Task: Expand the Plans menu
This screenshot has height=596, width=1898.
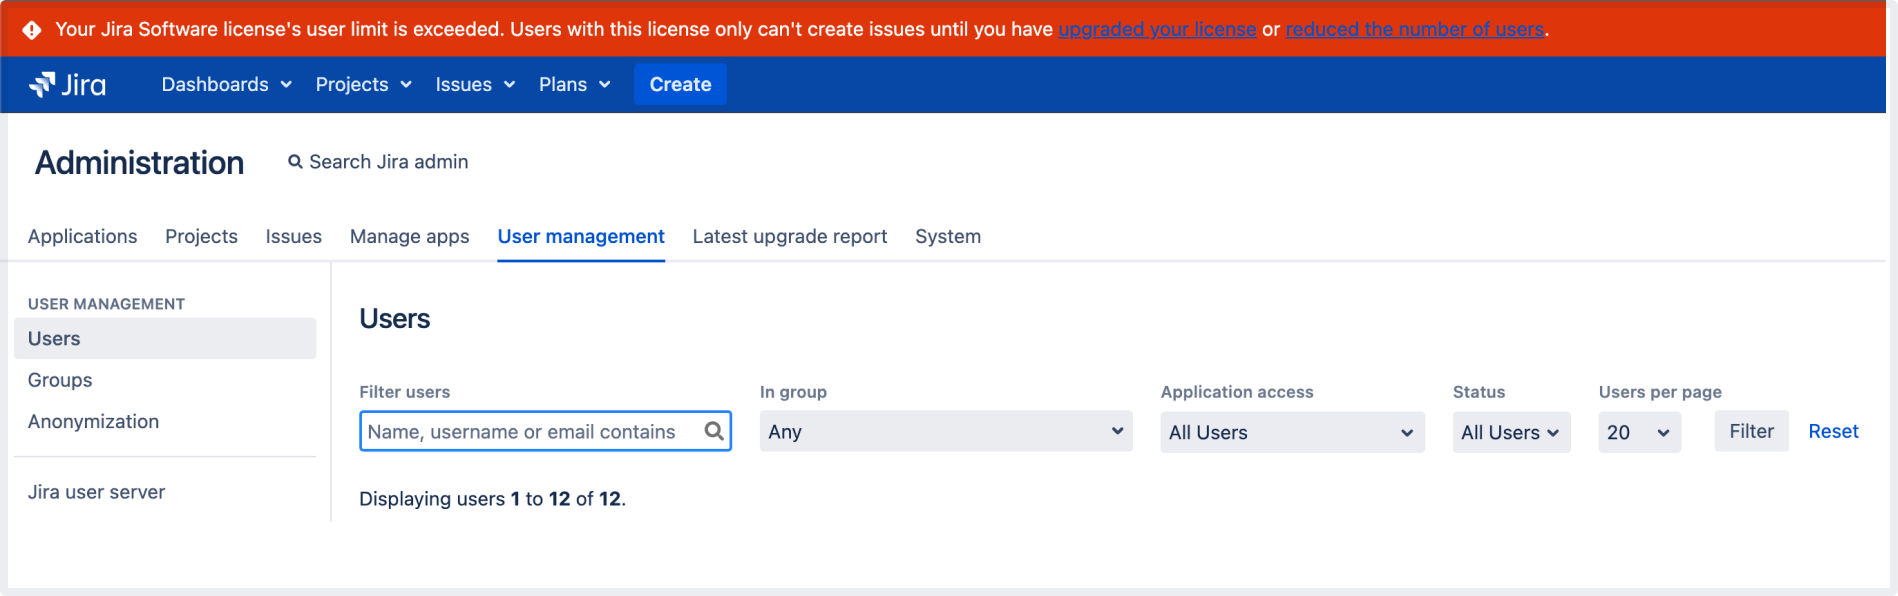Action: pos(574,85)
